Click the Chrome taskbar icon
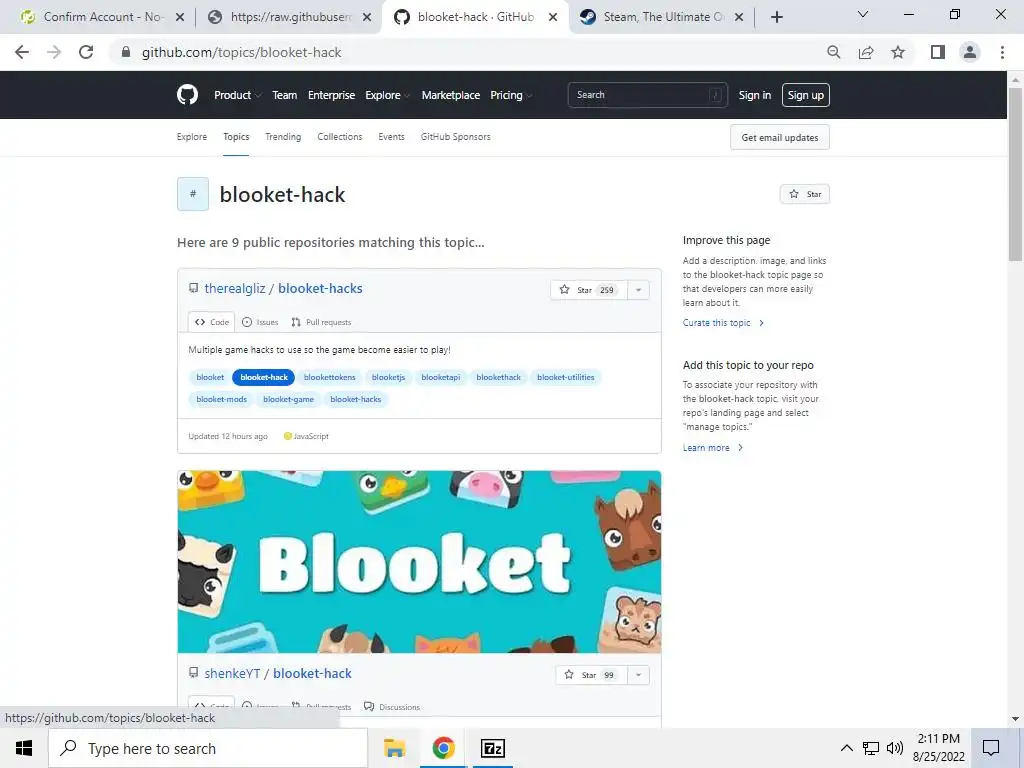Viewport: 1024px width, 768px height. point(443,748)
